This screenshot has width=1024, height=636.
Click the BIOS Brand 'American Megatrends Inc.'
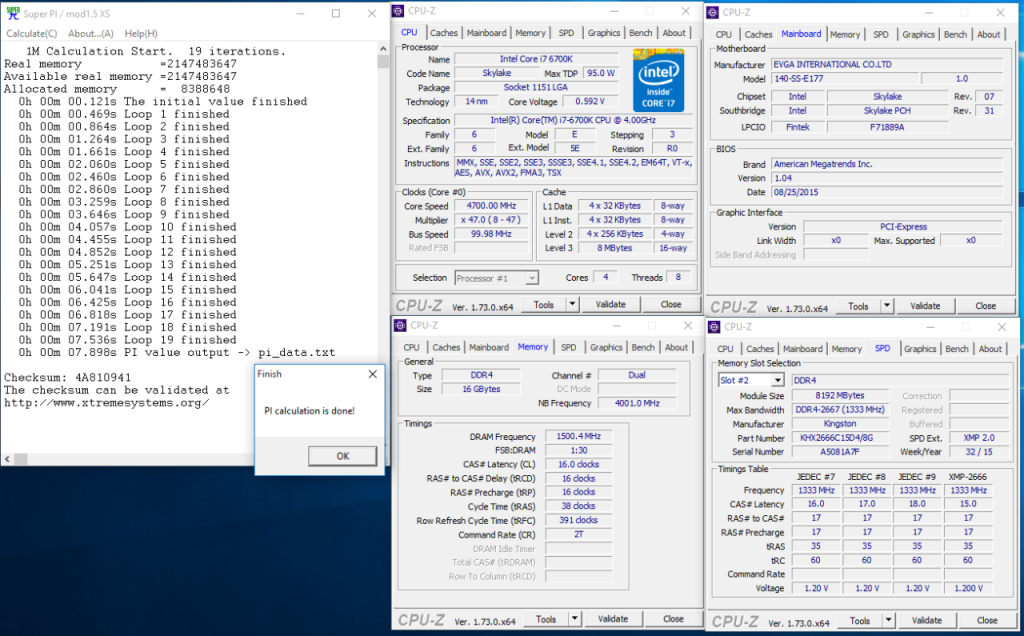(x=887, y=164)
